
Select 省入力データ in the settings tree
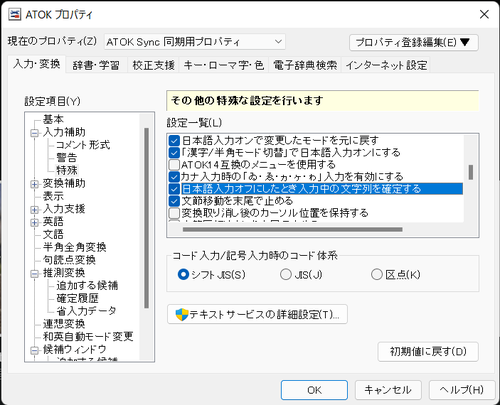coord(86,311)
